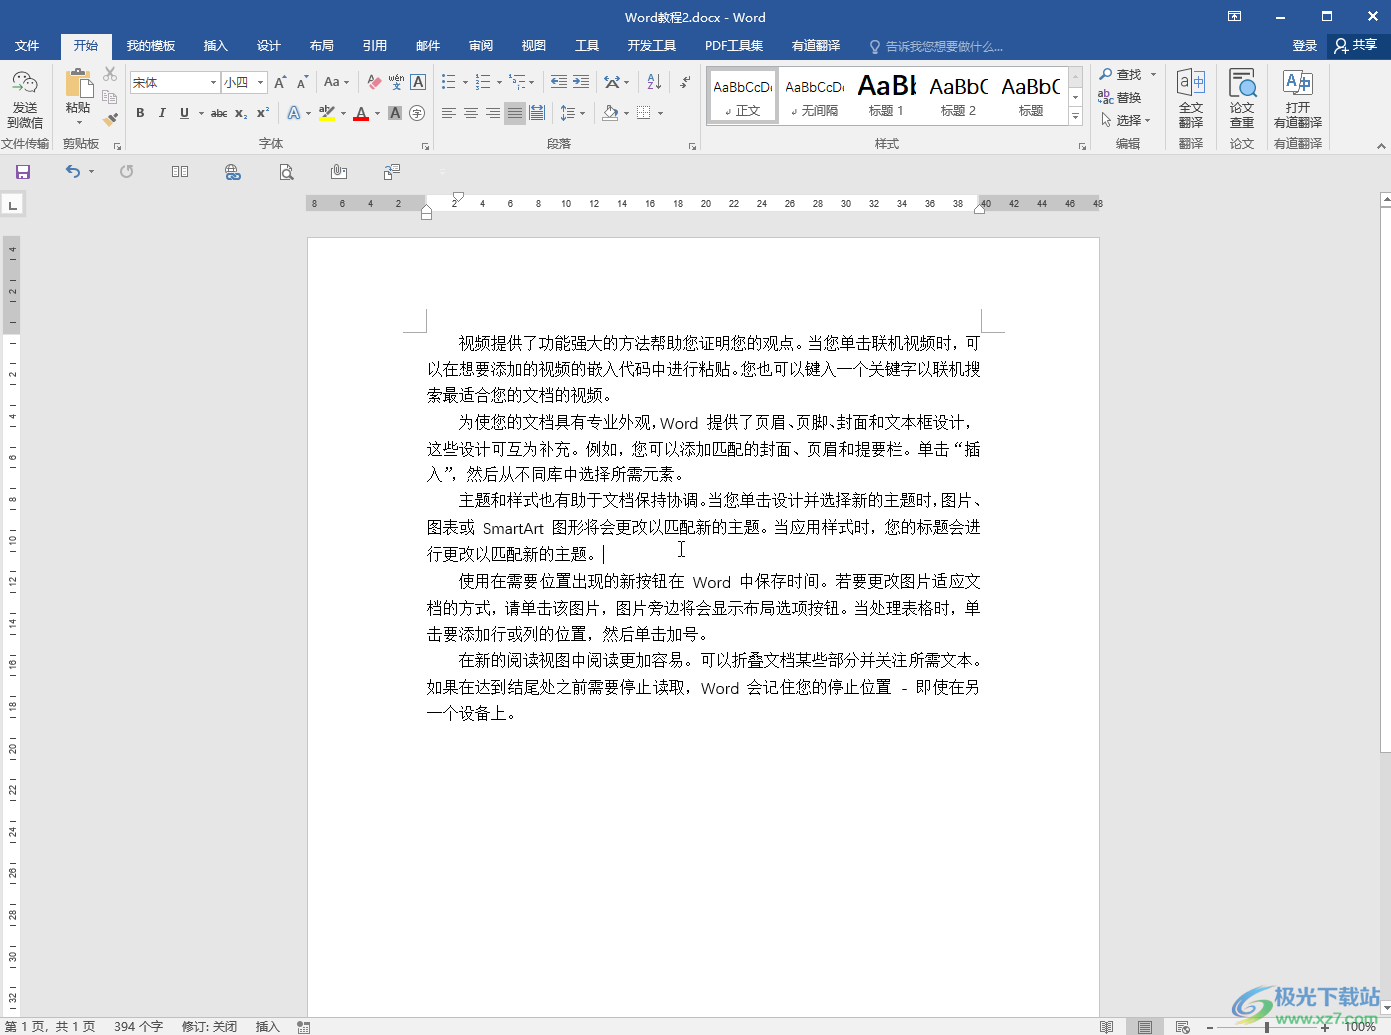Image resolution: width=1391 pixels, height=1035 pixels.
Task: Click the Paper Check (论文查重) icon
Action: coord(1242,98)
